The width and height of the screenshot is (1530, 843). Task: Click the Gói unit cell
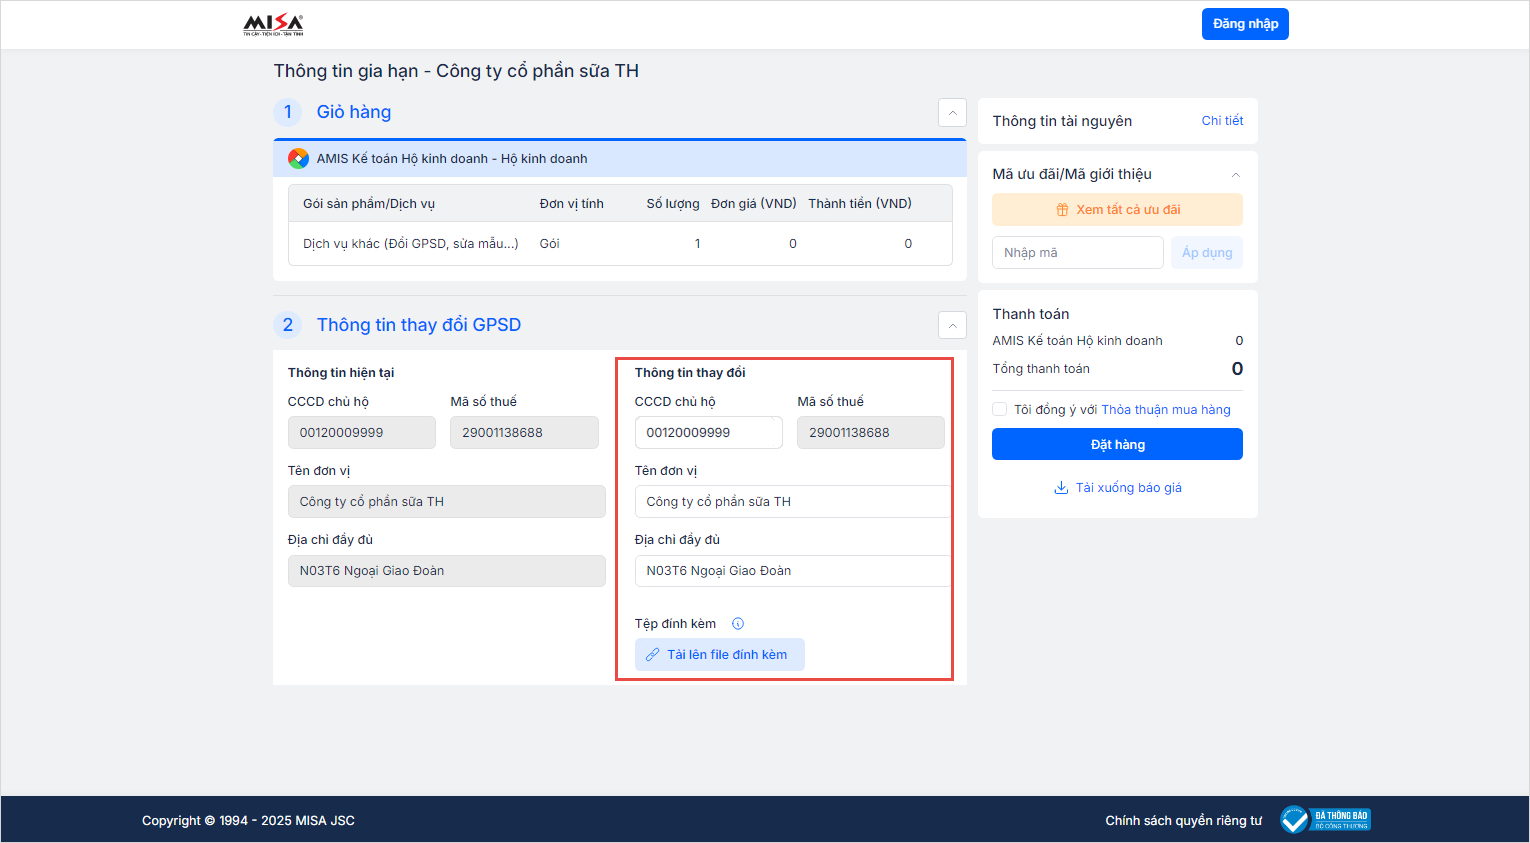550,244
